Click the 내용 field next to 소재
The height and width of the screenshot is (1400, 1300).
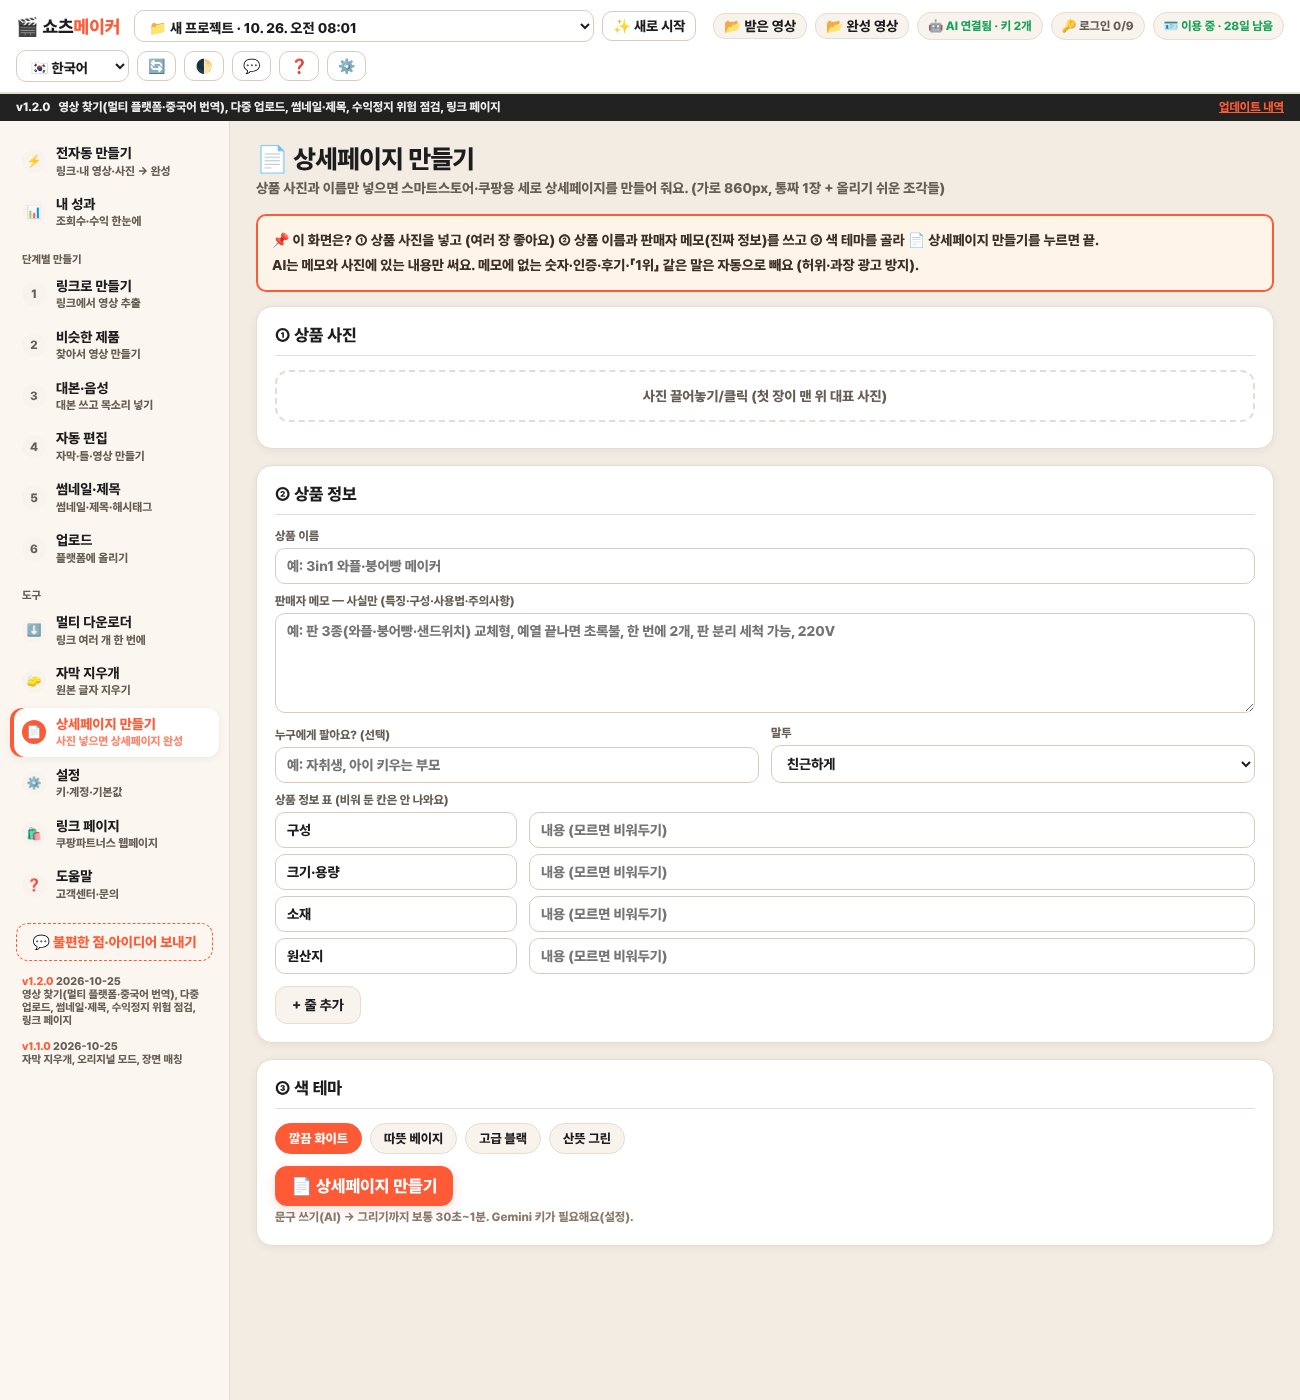[x=892, y=914]
